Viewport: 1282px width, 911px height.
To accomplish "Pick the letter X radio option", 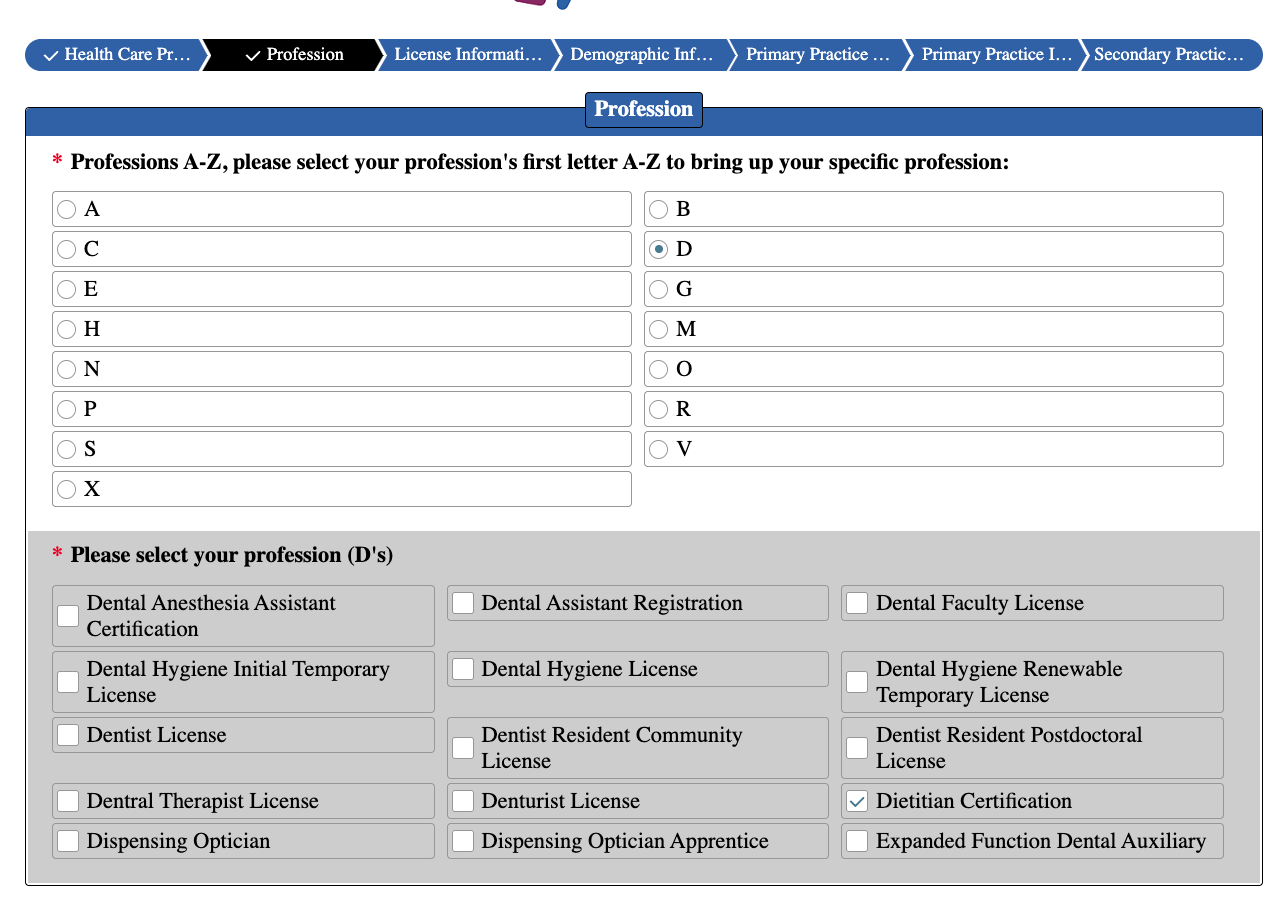I will (67, 489).
